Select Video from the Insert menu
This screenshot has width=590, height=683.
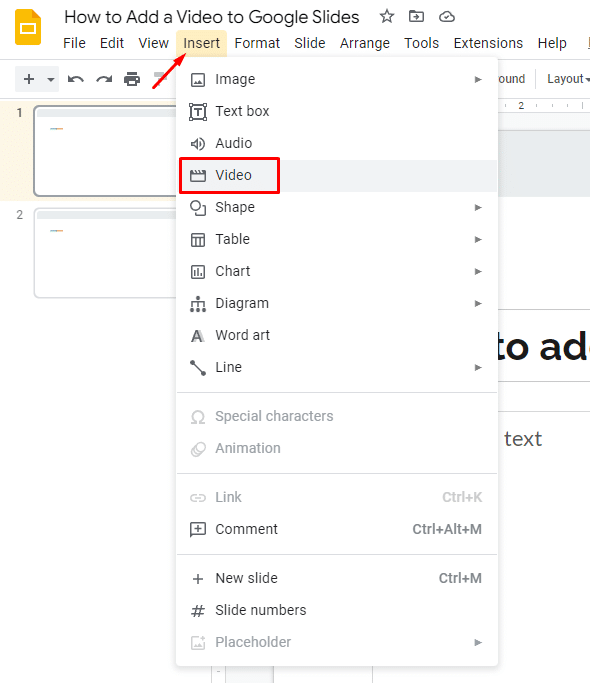[336, 176]
